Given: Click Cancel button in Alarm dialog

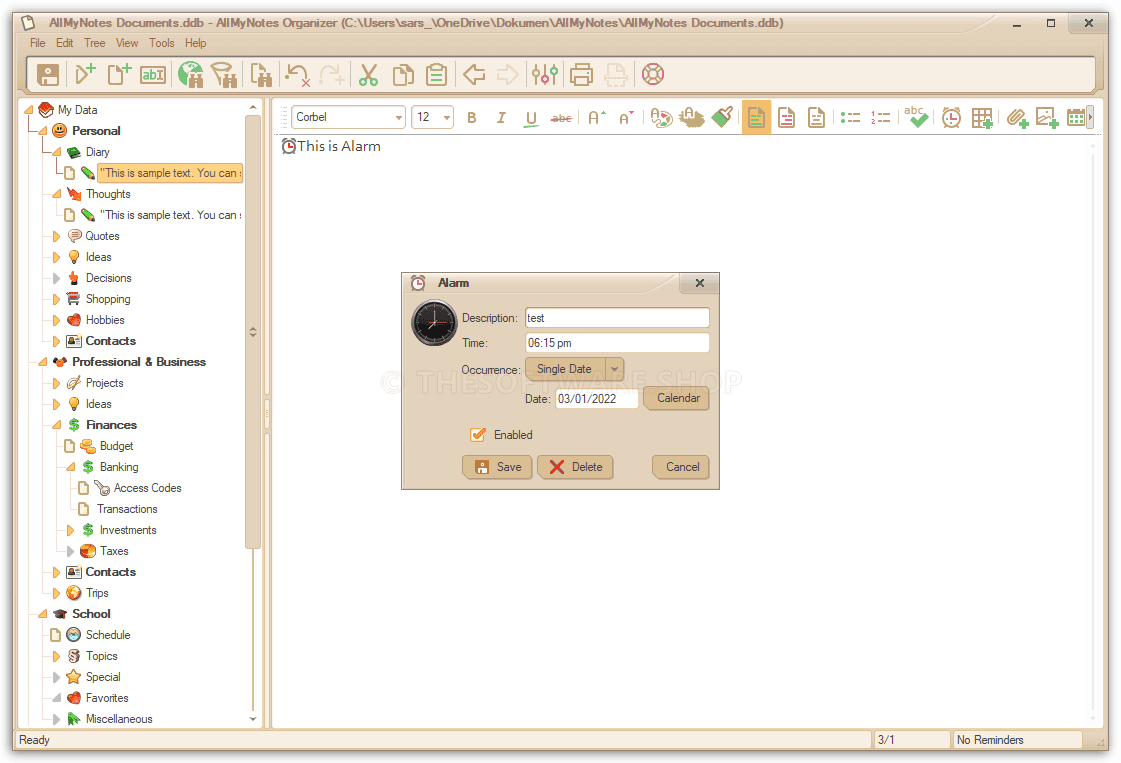Looking at the screenshot, I should pos(681,467).
